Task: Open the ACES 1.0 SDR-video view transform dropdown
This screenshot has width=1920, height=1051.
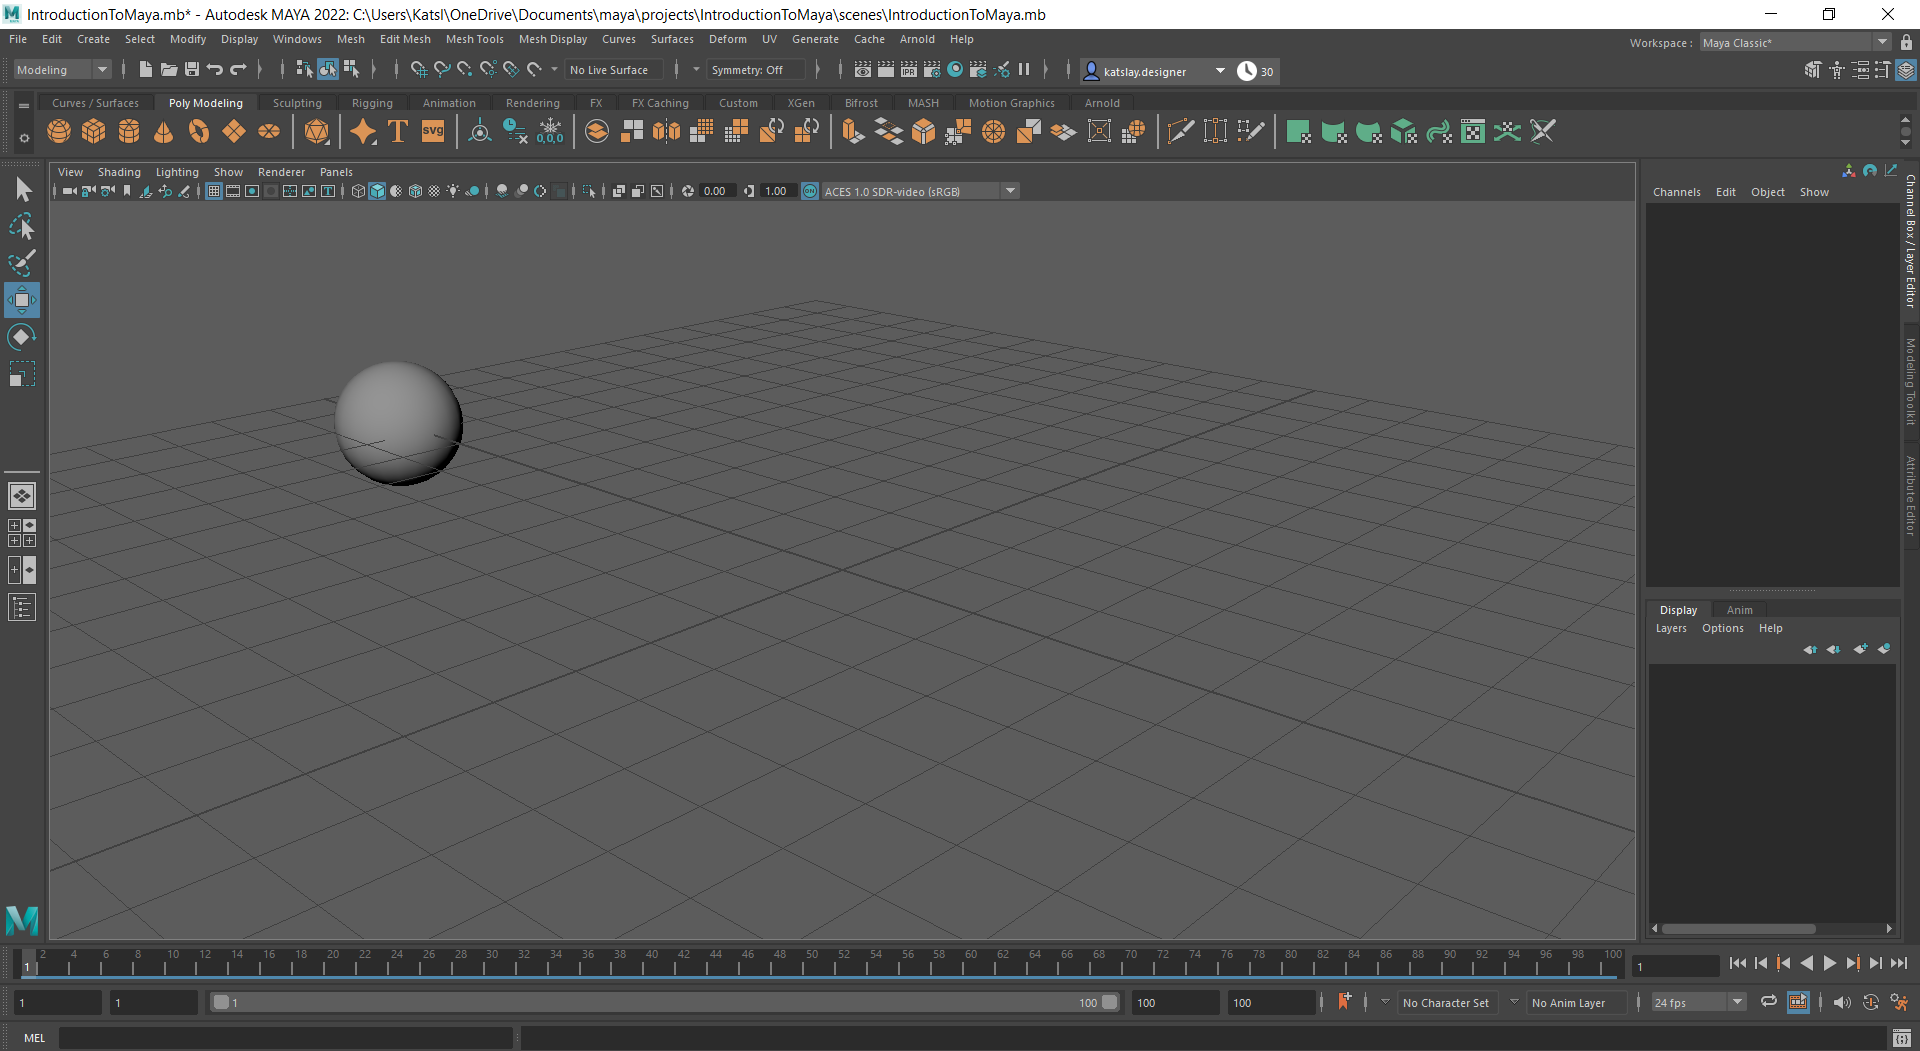Action: (x=919, y=191)
